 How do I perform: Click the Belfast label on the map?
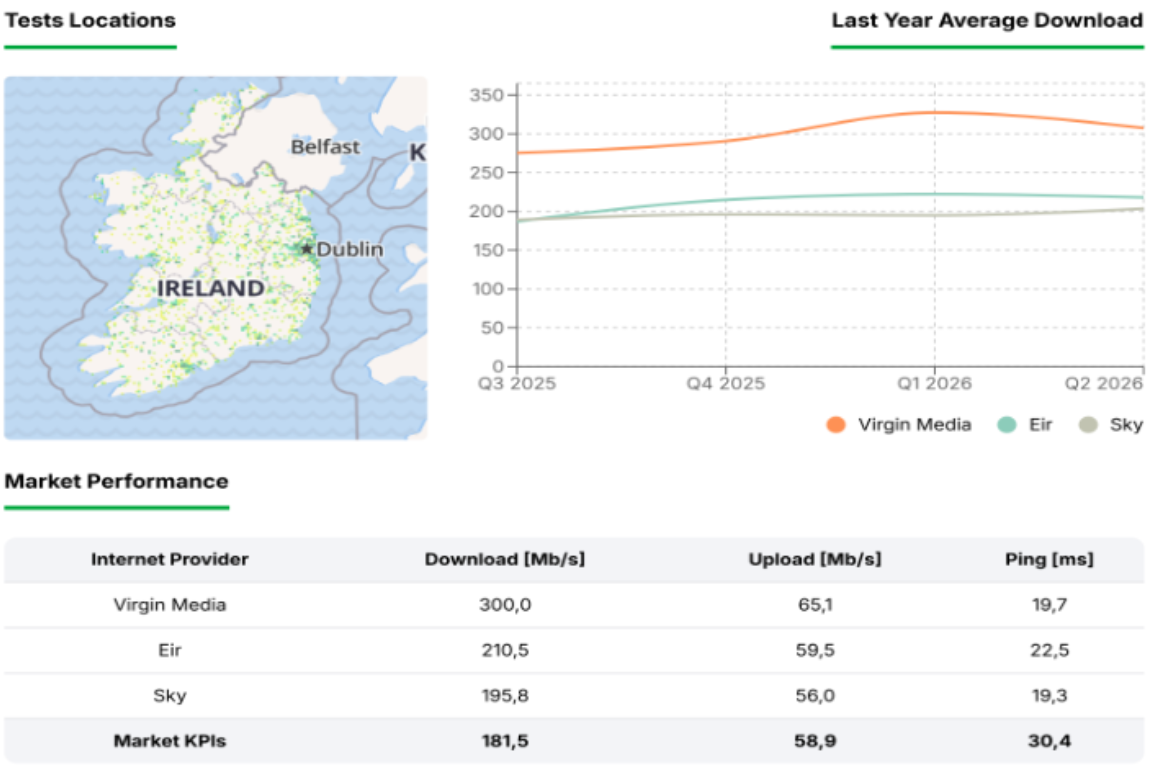pos(325,146)
